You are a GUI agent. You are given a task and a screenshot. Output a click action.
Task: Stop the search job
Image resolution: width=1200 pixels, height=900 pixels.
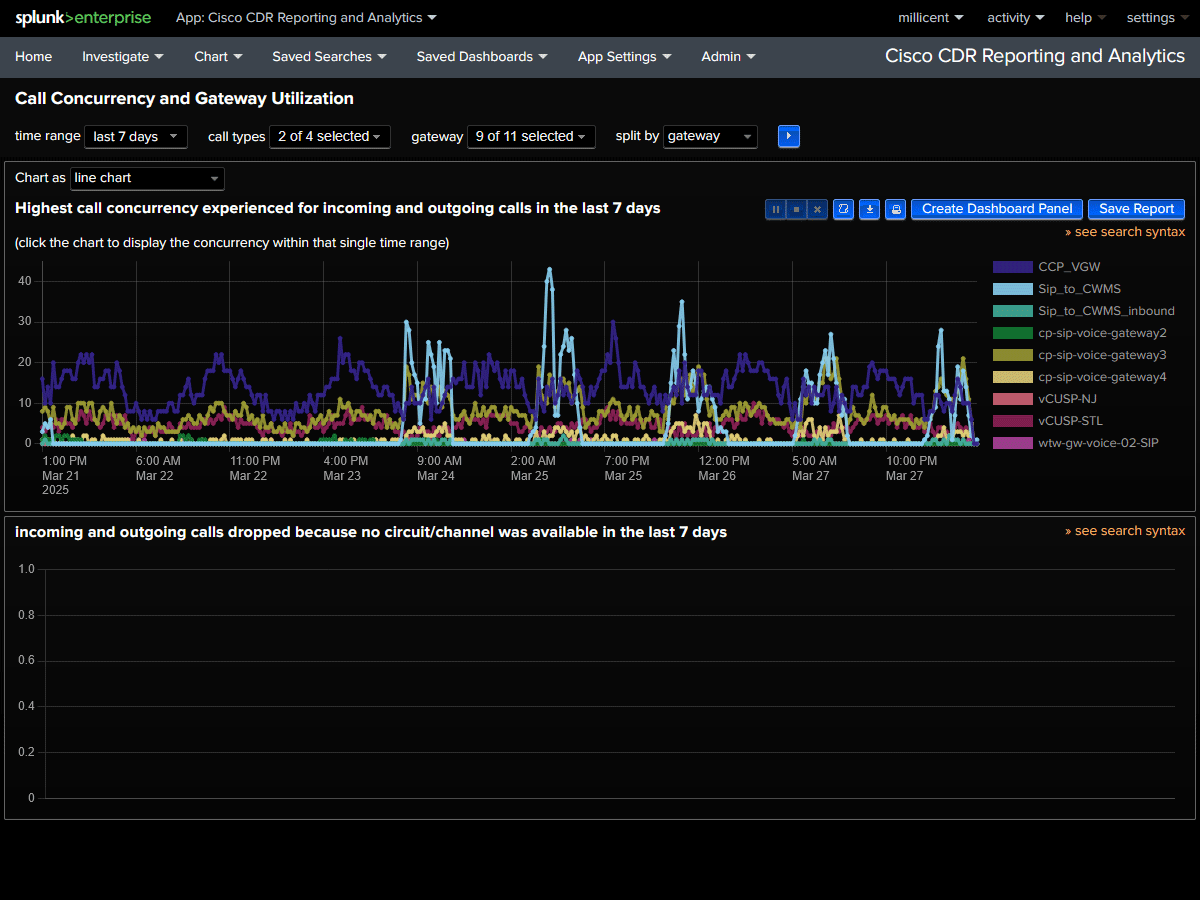[795, 209]
